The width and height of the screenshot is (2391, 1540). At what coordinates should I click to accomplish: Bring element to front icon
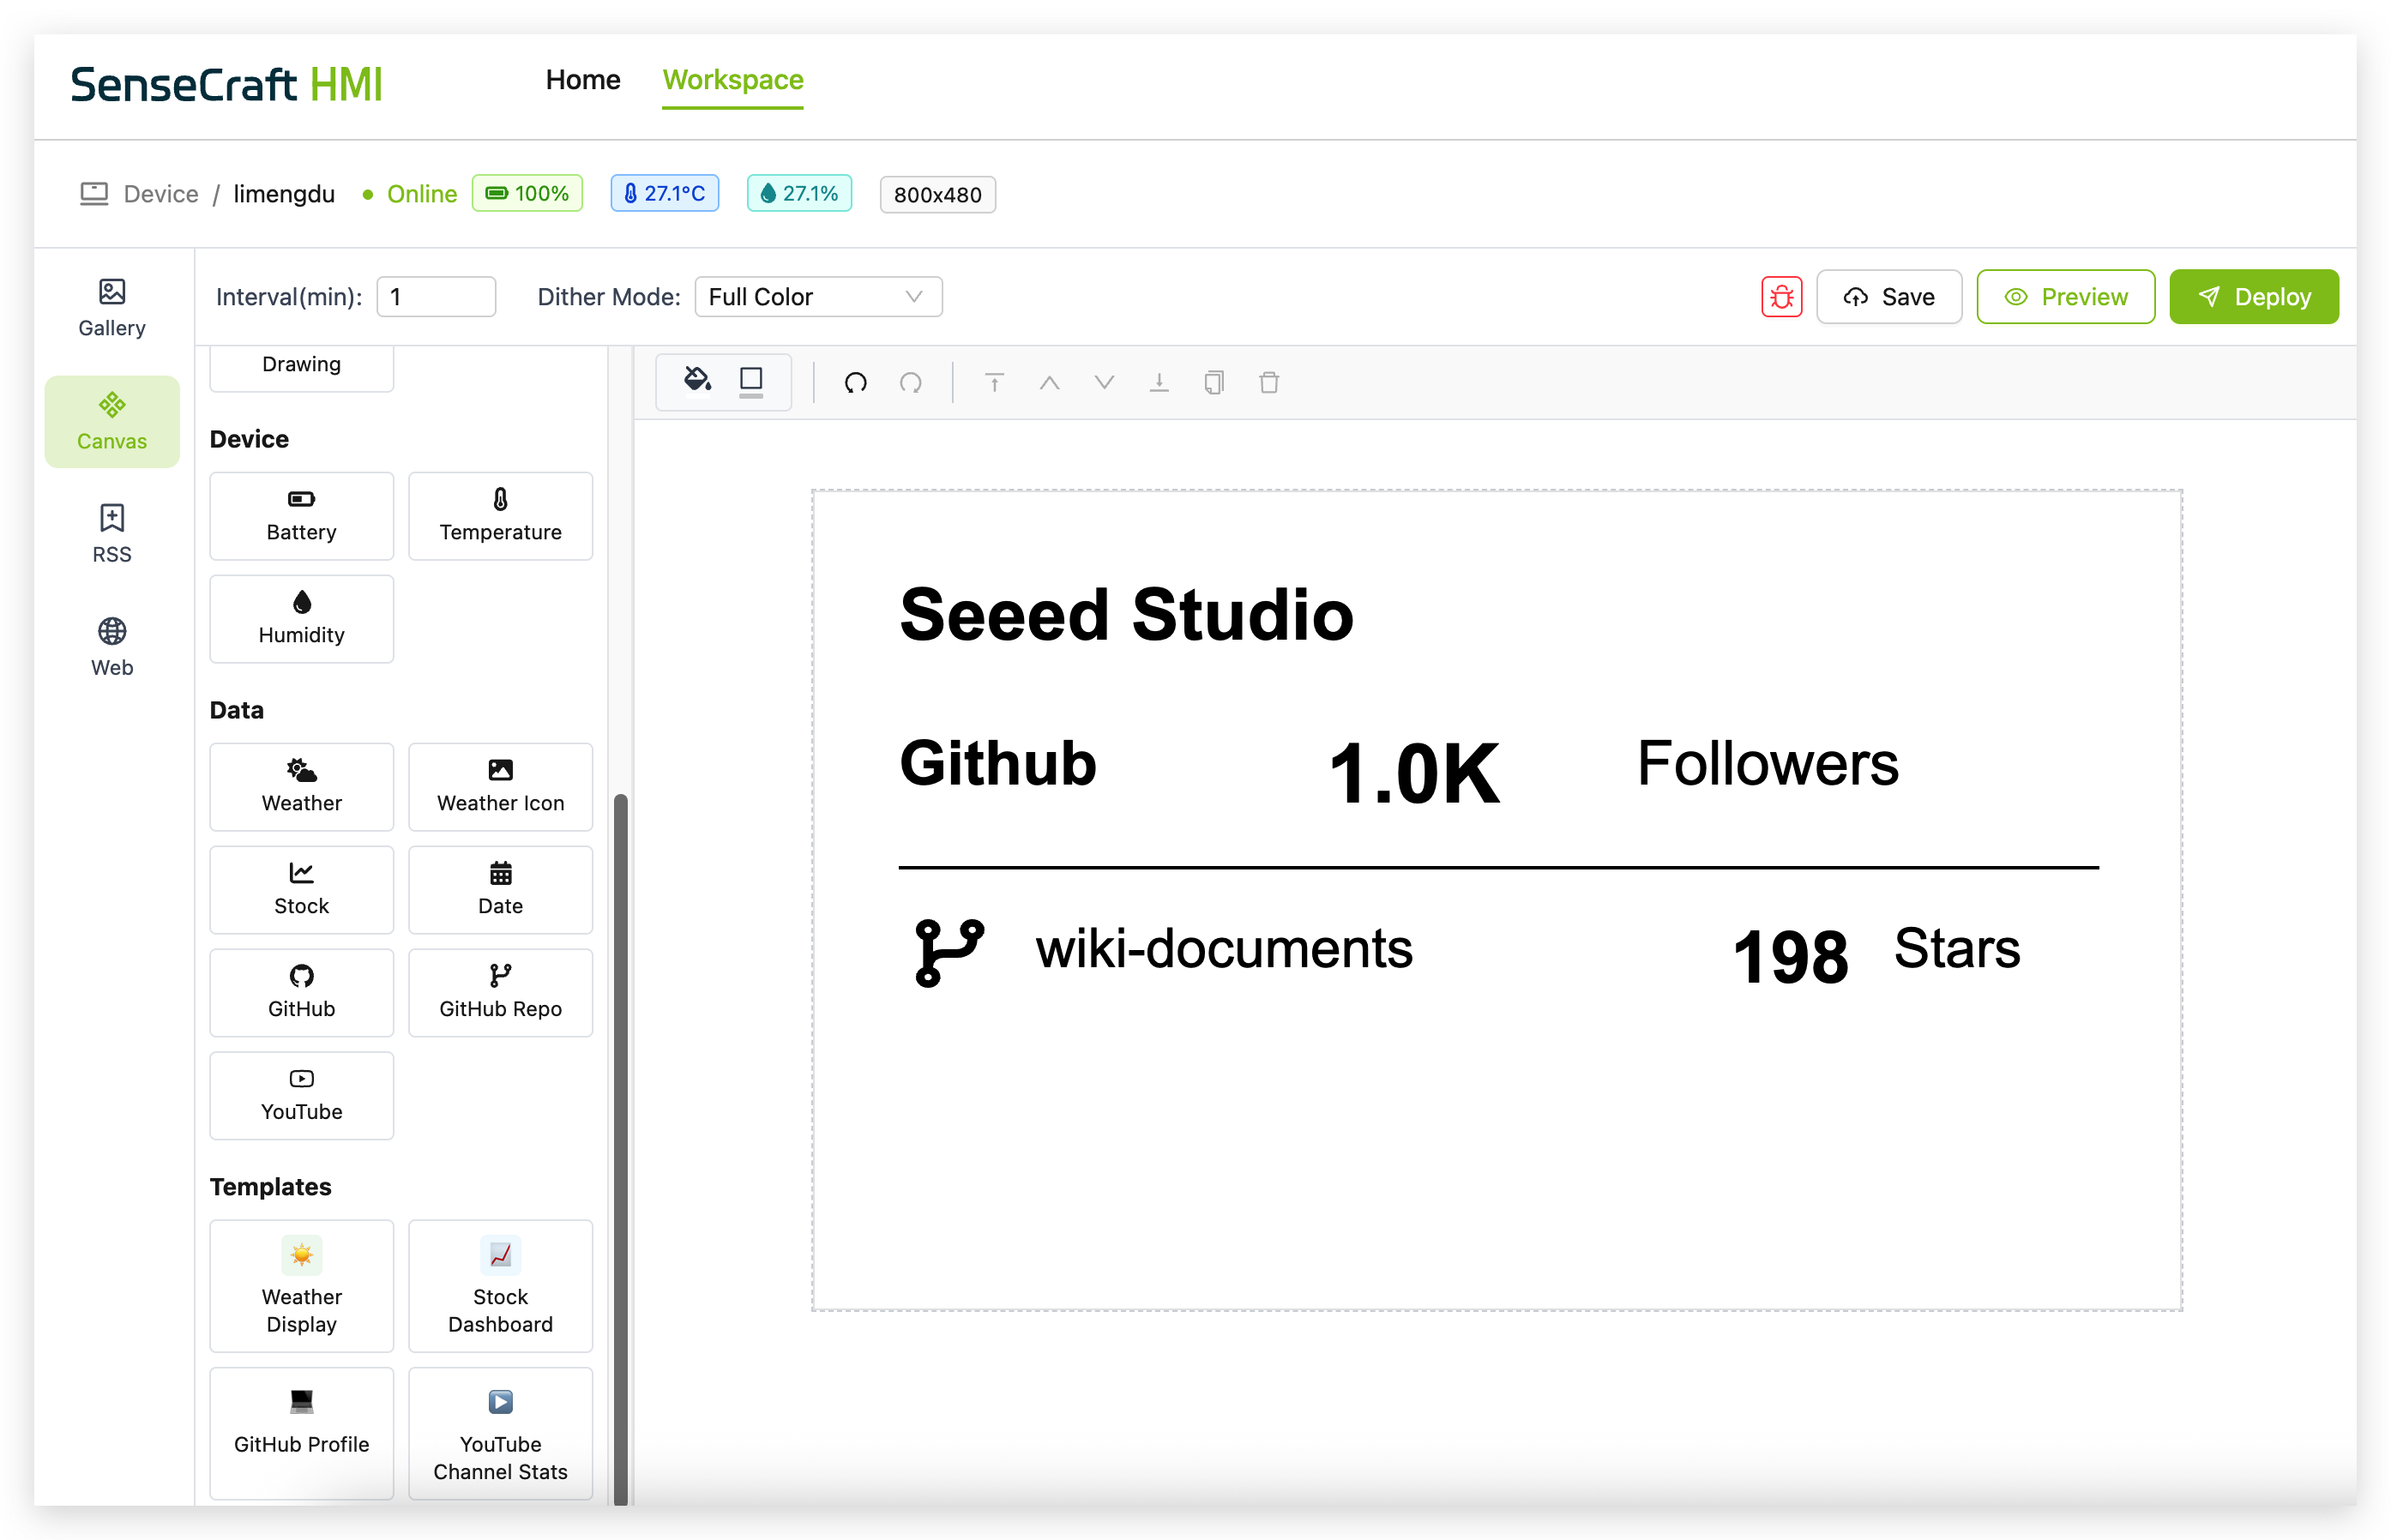click(x=994, y=382)
